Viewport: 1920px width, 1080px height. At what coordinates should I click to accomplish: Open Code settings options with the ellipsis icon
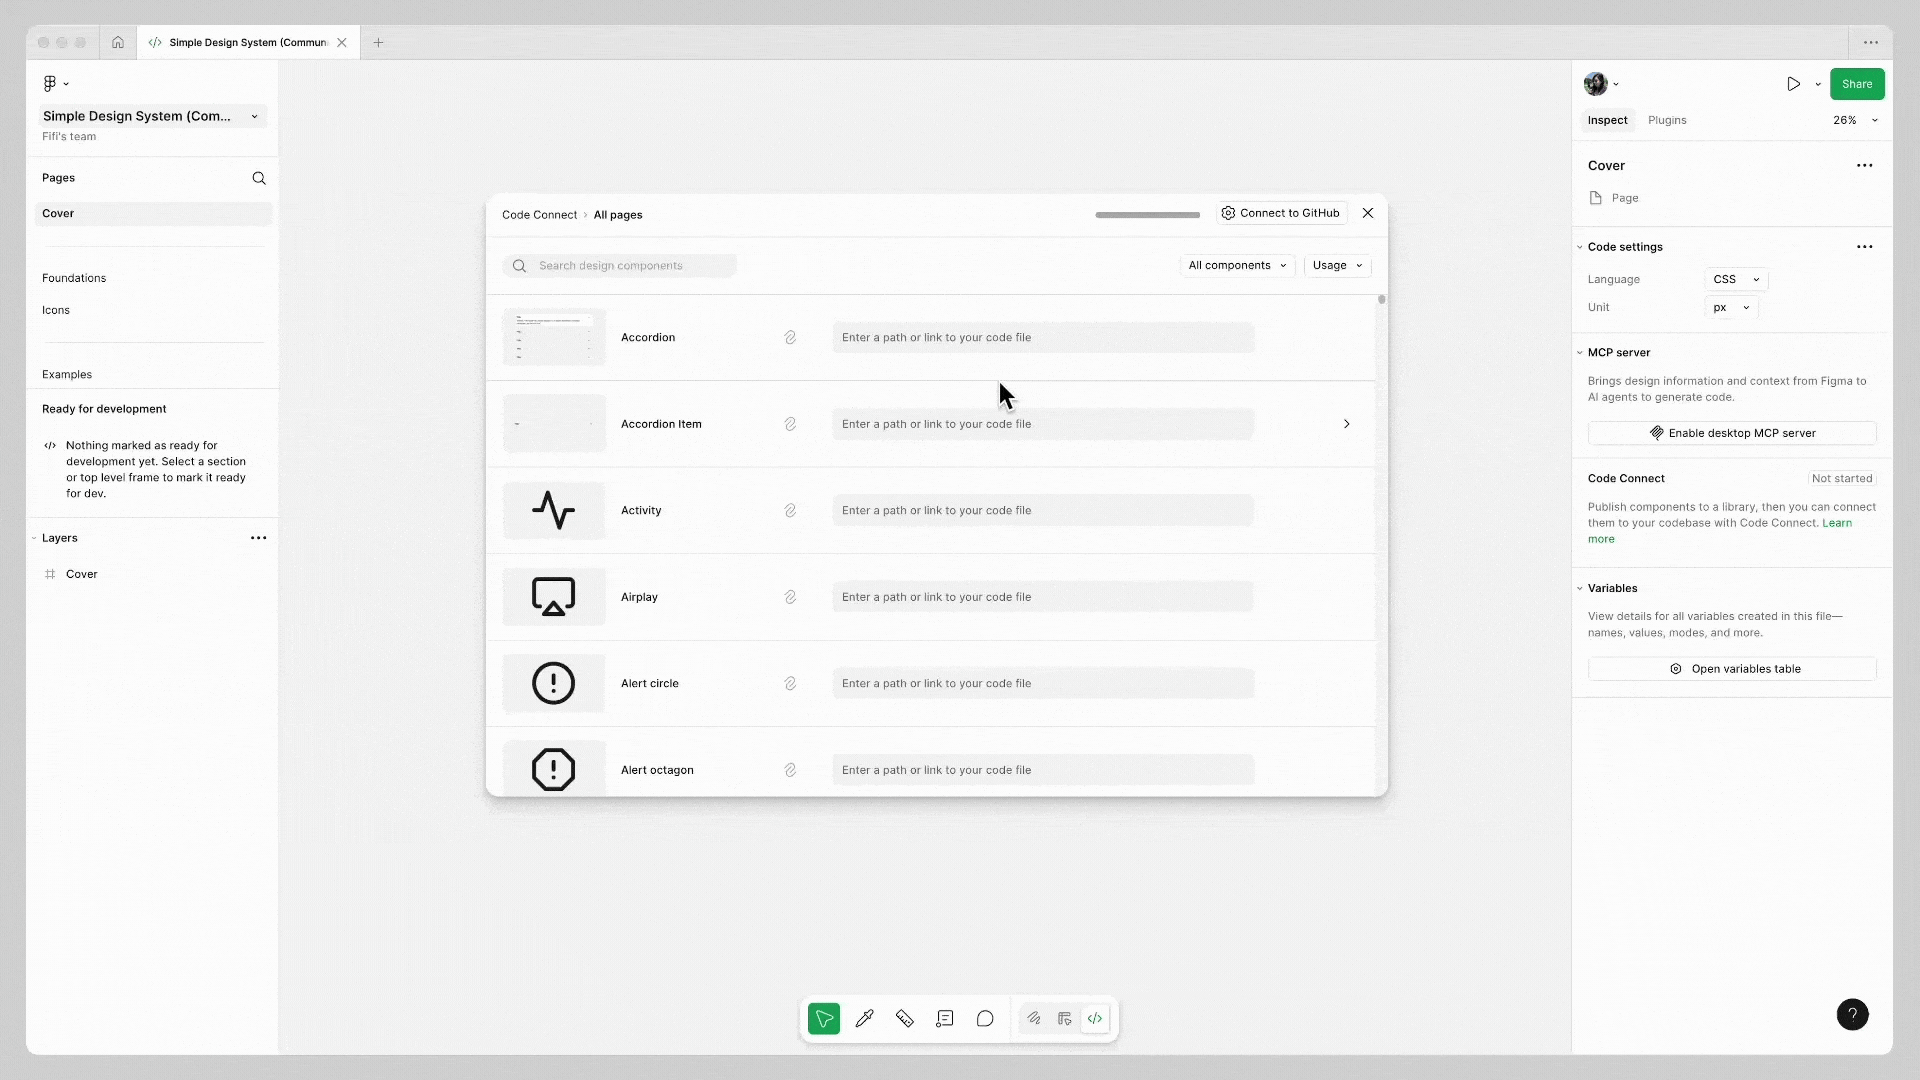(x=1864, y=247)
